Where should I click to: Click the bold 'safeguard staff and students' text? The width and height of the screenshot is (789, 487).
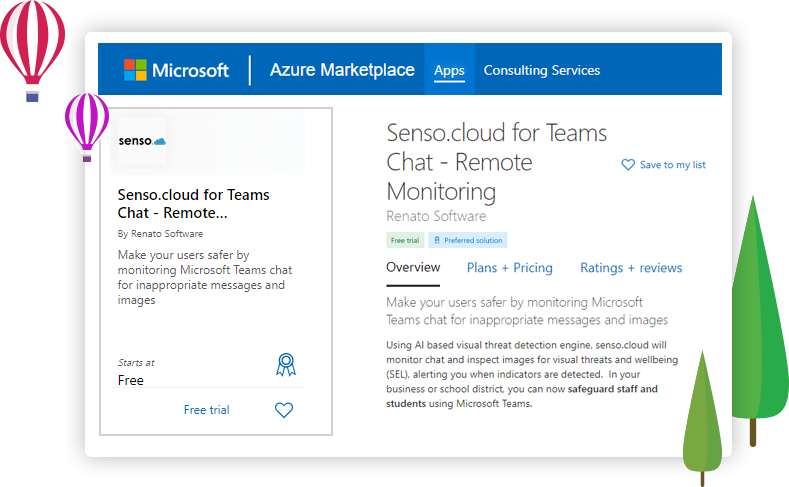[x=522, y=396]
